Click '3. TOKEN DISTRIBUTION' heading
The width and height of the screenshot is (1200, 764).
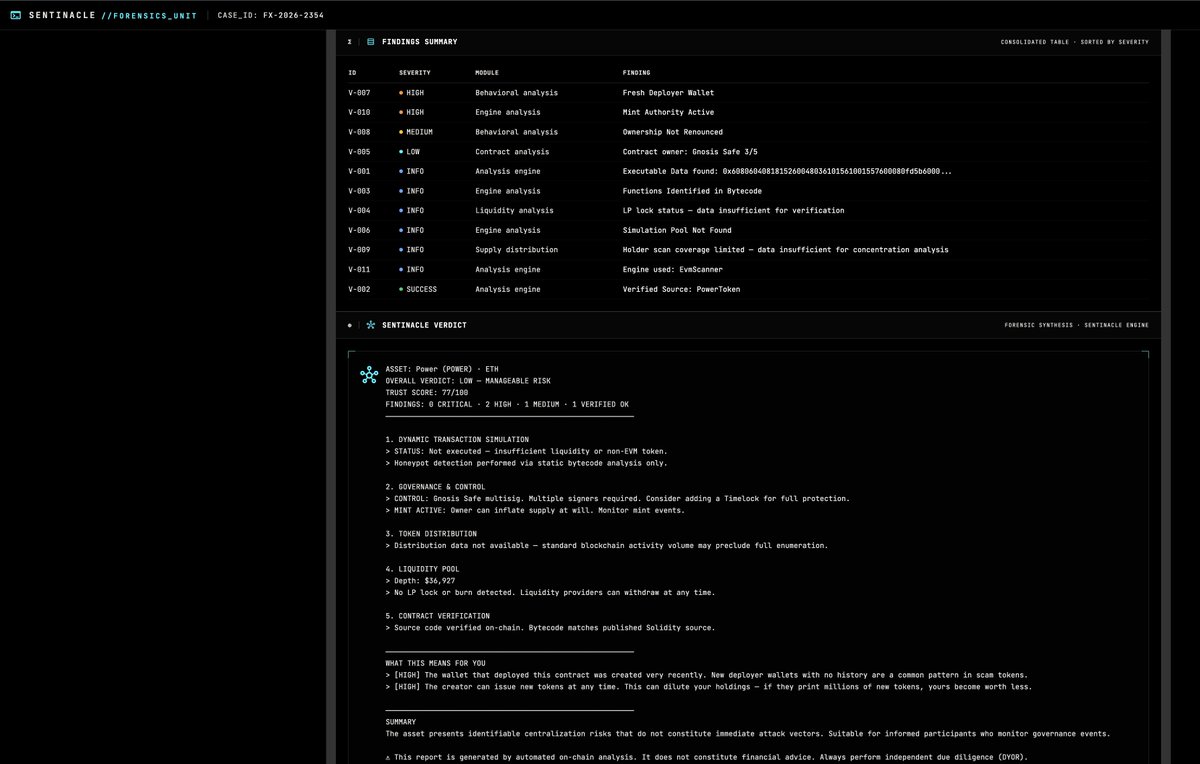tap(431, 534)
